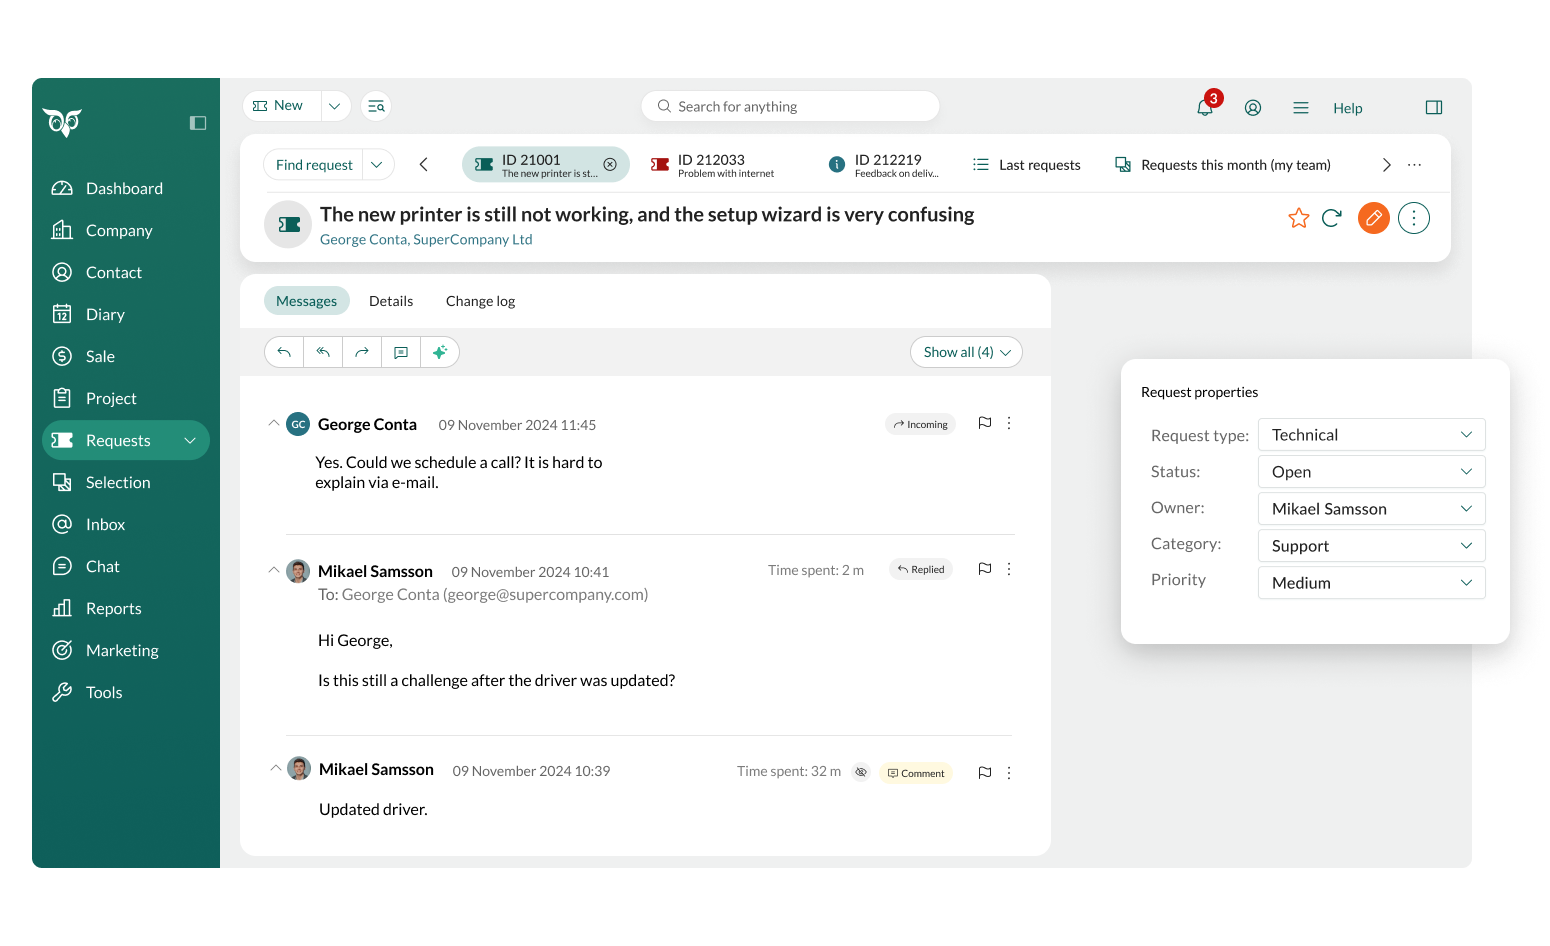Viewport: 1550px width, 946px height.
Task: Open Reports in the sidebar menu
Action: tap(113, 608)
